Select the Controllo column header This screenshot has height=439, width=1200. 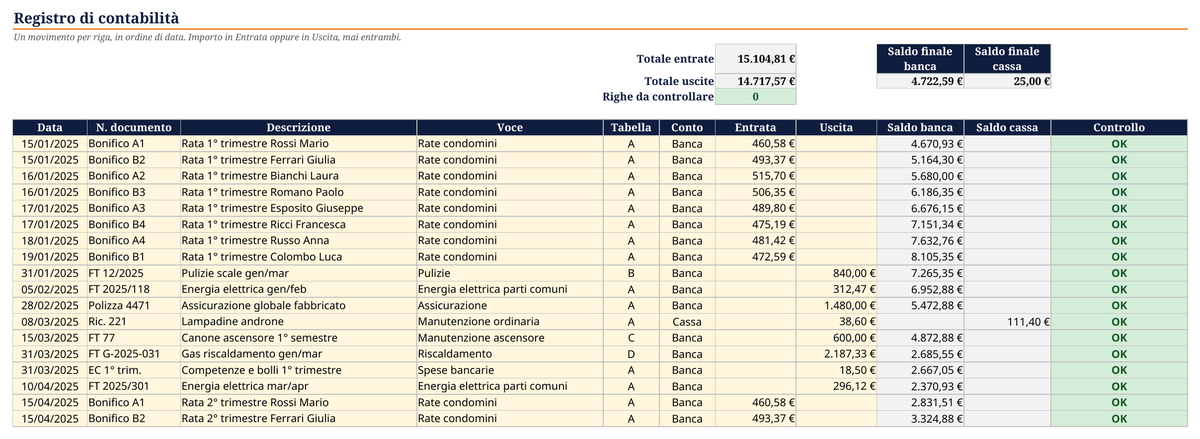coord(1119,128)
